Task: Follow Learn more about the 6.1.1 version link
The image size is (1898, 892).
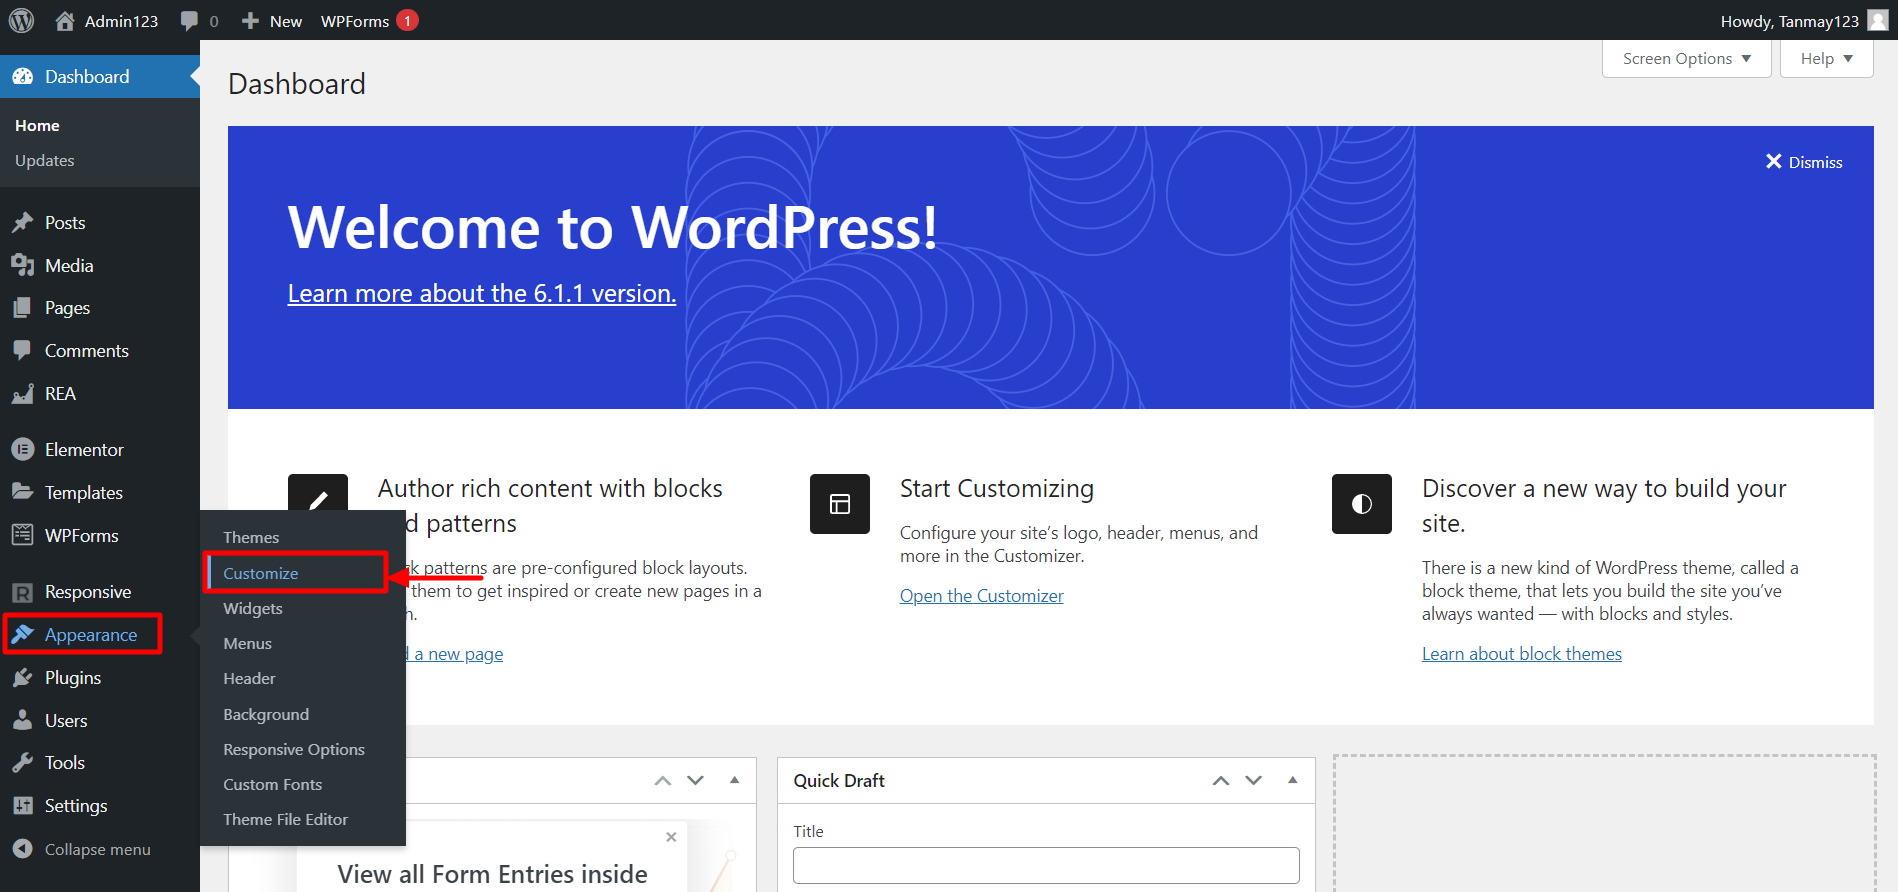Action: (x=482, y=293)
